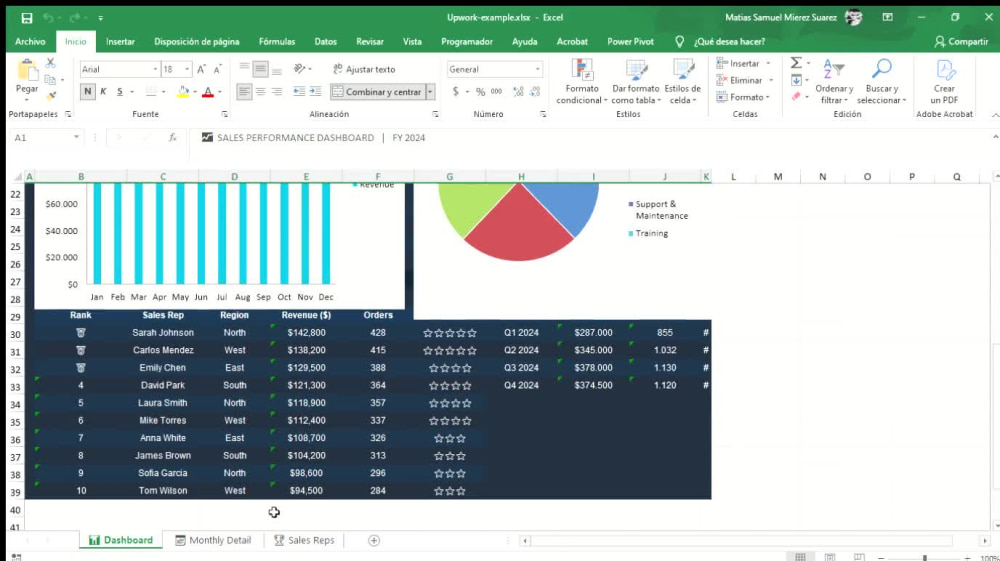
Task: Click Insertar in the Celdas group
Action: pyautogui.click(x=744, y=63)
